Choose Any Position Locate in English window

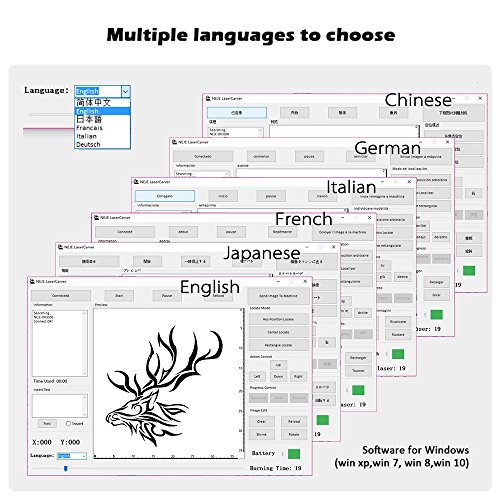278,319
